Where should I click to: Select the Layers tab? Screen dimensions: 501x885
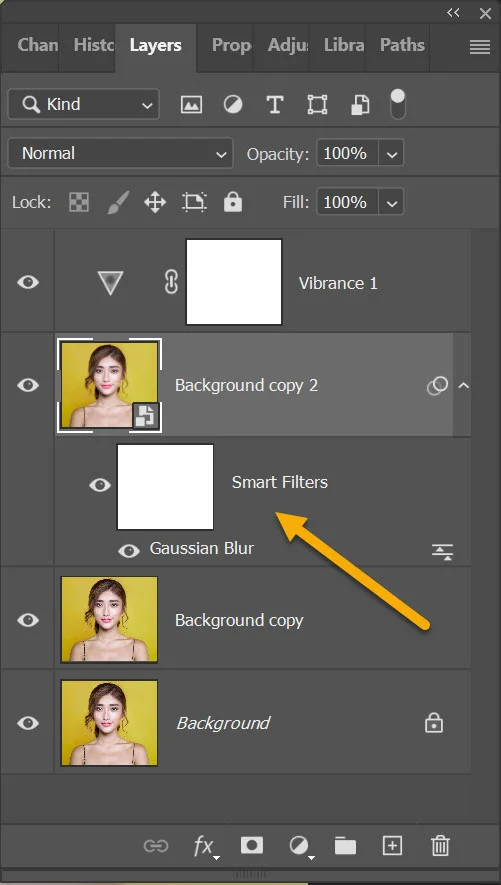[x=156, y=45]
